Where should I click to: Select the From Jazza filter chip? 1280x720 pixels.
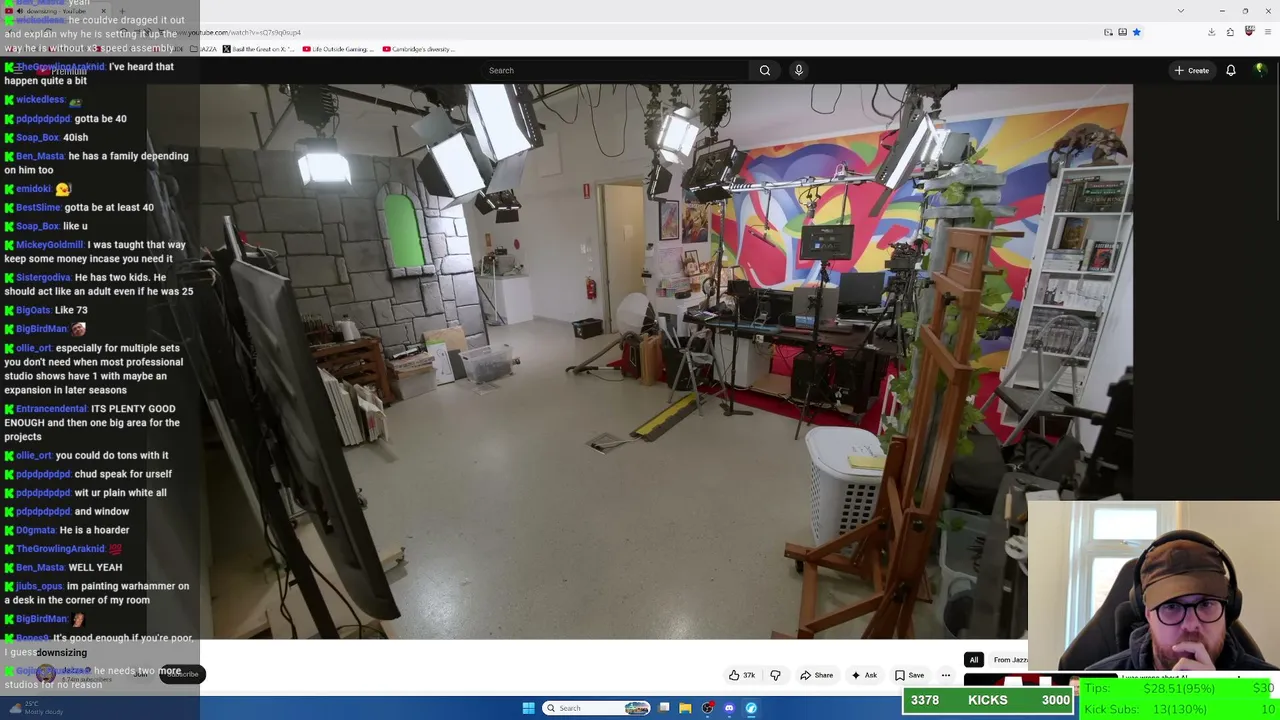[1010, 660]
